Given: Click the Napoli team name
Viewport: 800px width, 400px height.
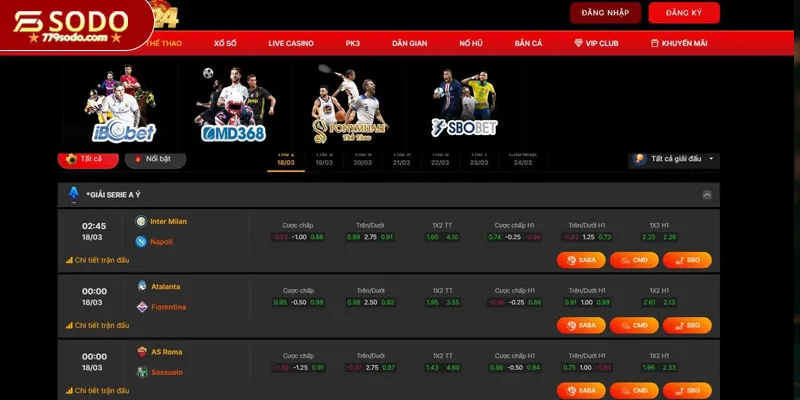Looking at the screenshot, I should [161, 242].
